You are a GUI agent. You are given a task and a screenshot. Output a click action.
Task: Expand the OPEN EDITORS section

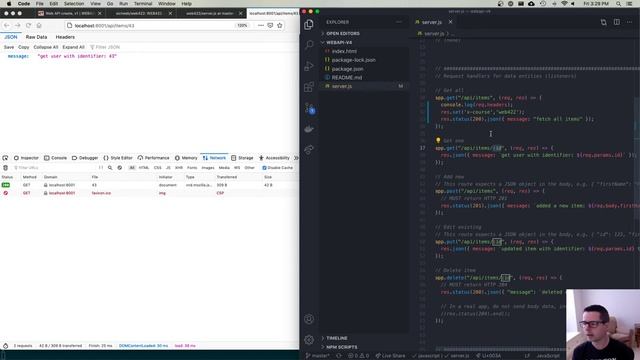pyautogui.click(x=363, y=33)
